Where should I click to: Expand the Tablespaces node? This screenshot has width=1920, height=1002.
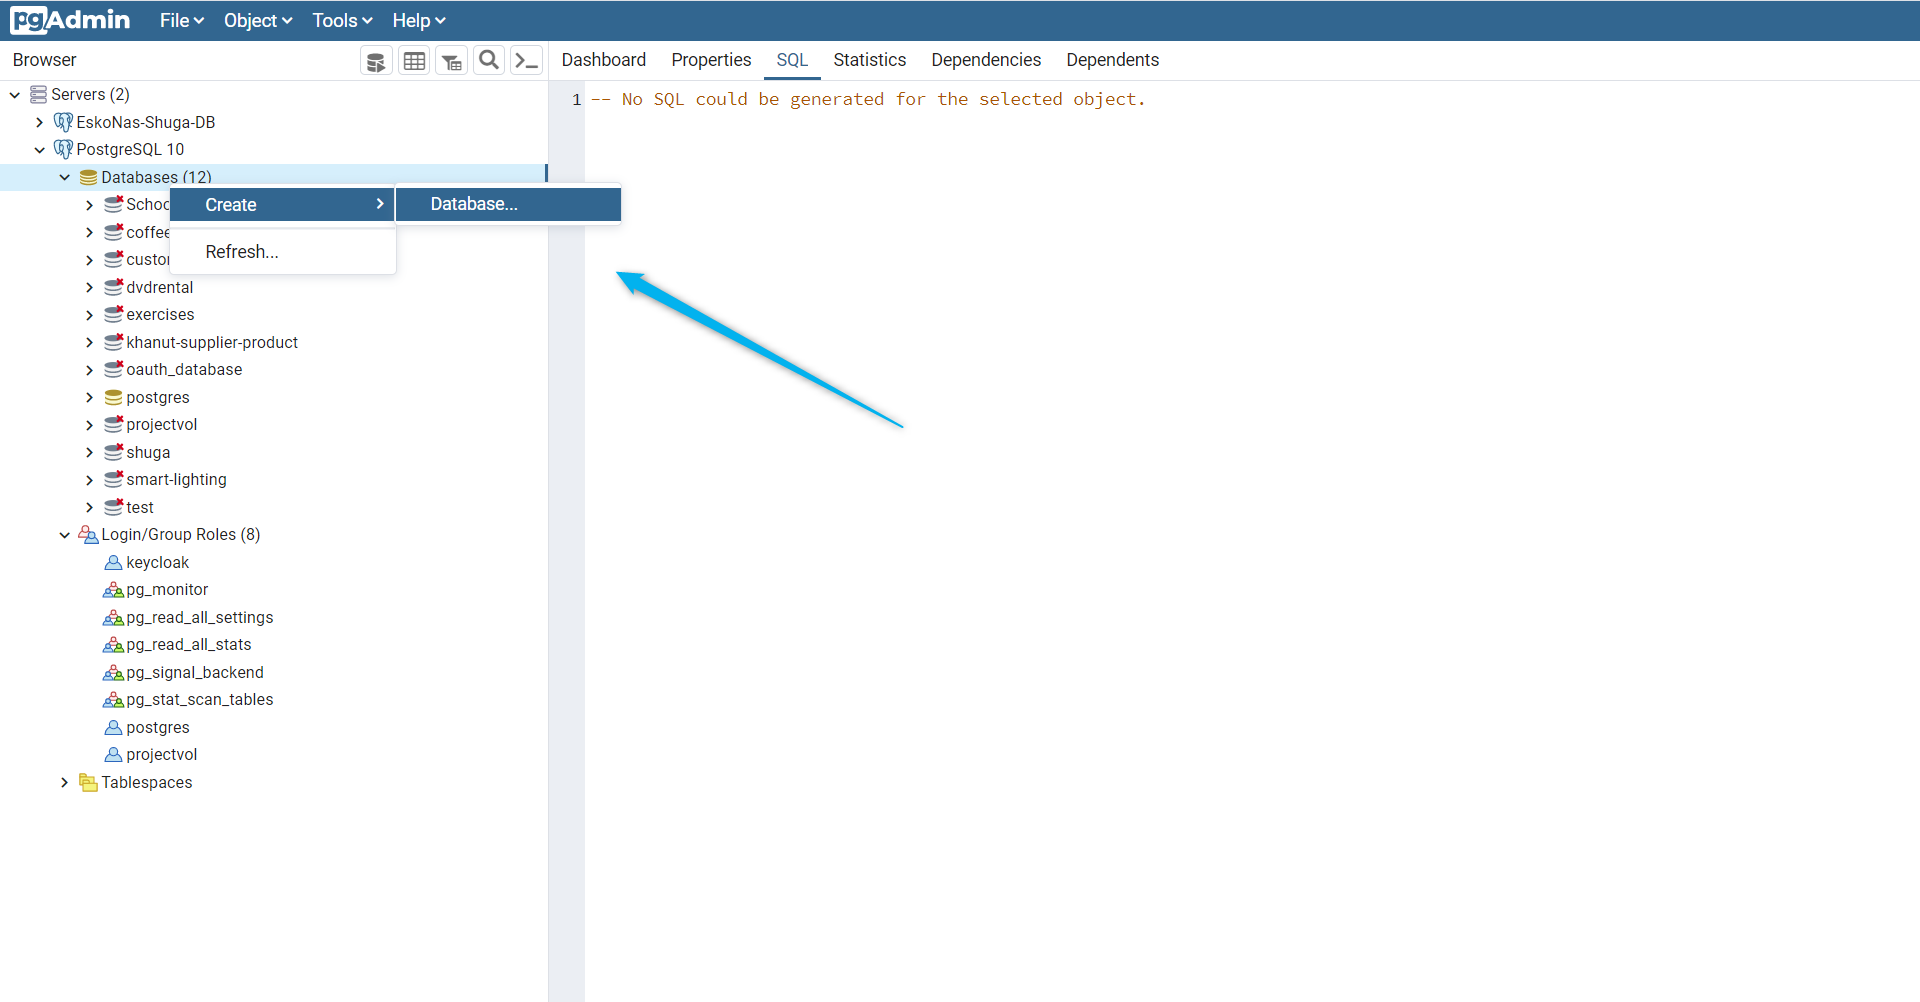(65, 782)
